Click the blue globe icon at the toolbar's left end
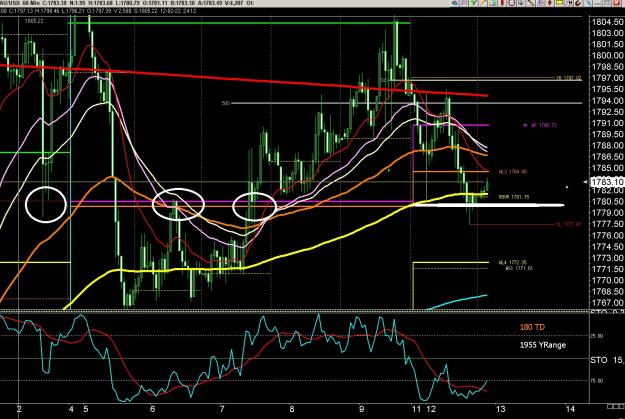 pos(454,2)
